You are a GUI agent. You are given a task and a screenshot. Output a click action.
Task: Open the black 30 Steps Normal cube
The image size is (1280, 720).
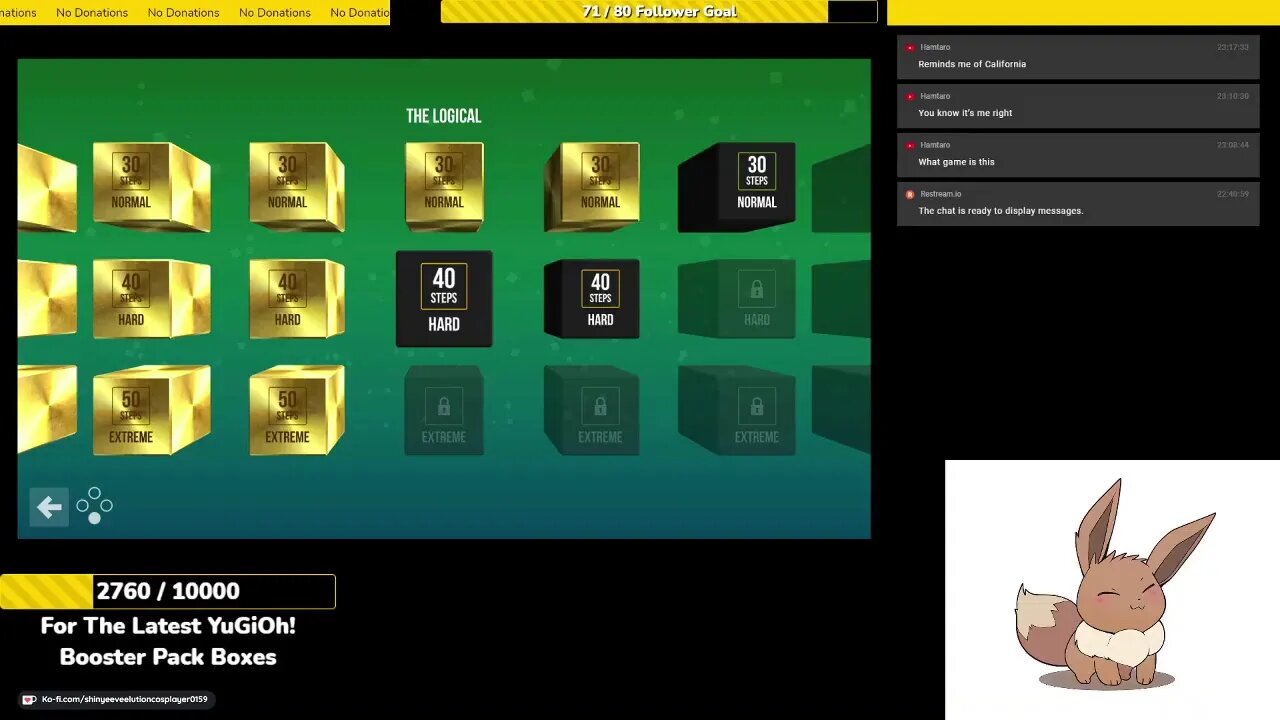pos(737,187)
